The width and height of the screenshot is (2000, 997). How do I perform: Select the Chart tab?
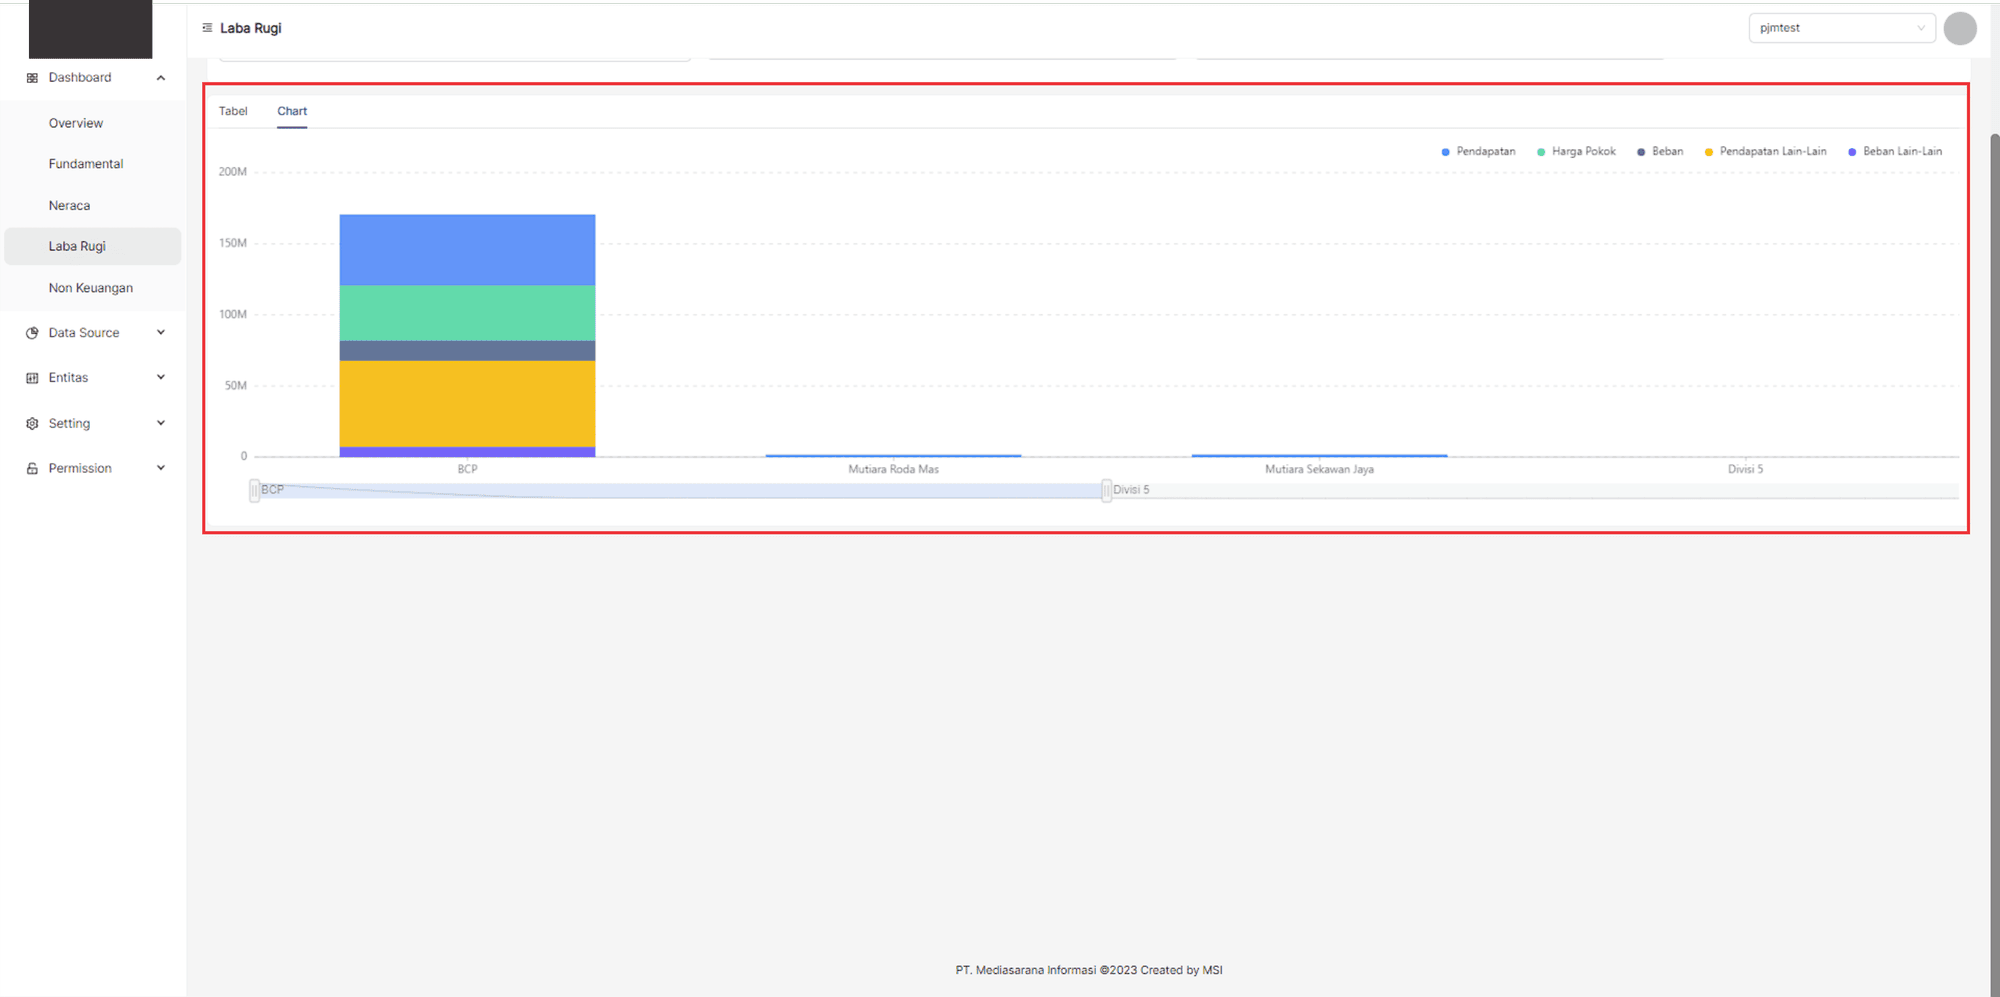[x=292, y=111]
